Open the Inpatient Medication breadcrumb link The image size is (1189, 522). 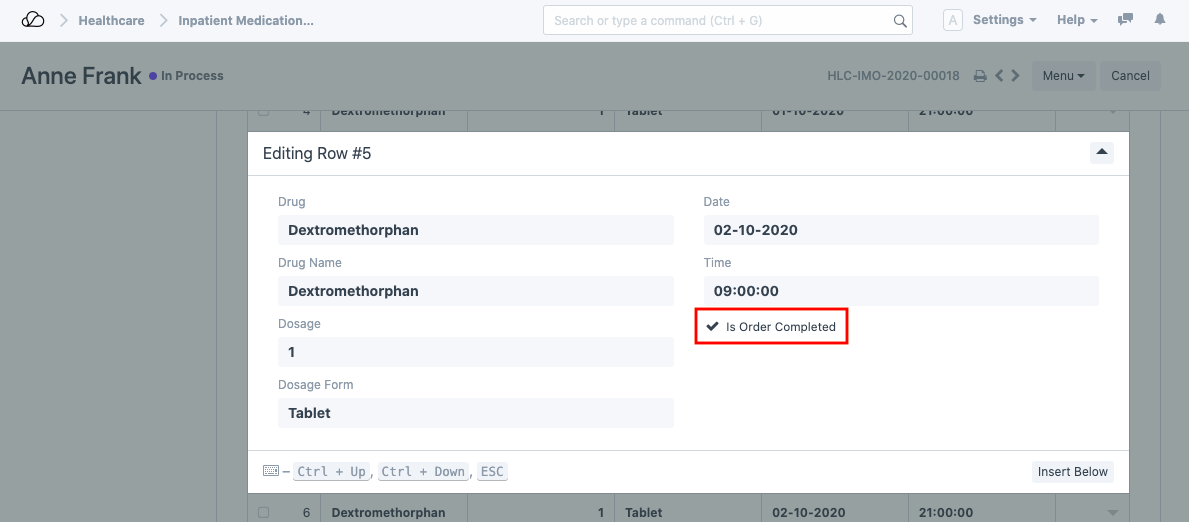coord(246,20)
